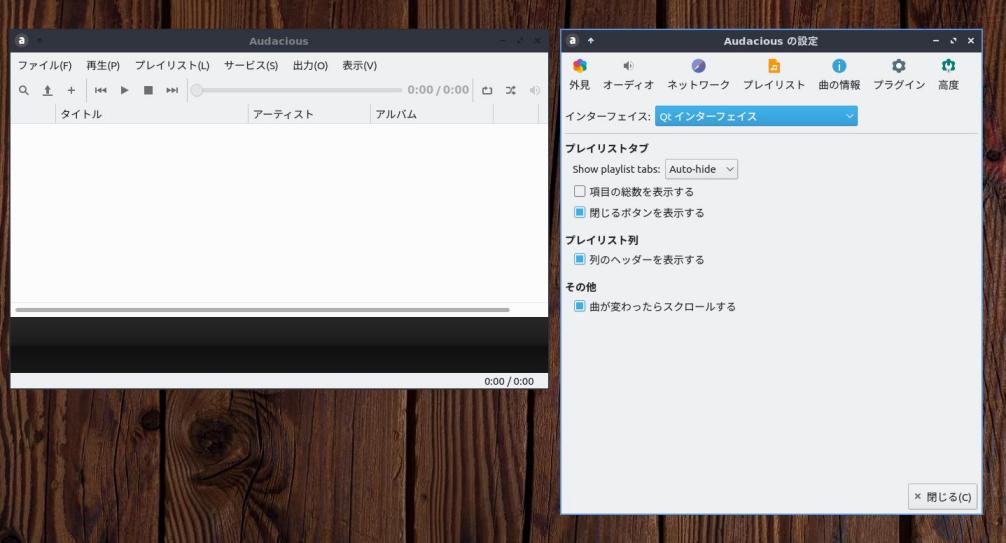Click the 閉じる(C) button in settings
The width and height of the screenshot is (1006, 543).
[x=942, y=497]
